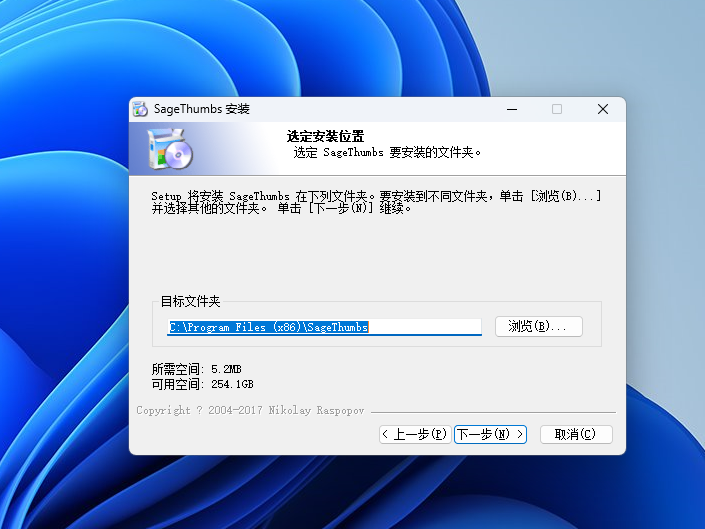
Task: Minimize the SageThumbs installer window
Action: 512,109
